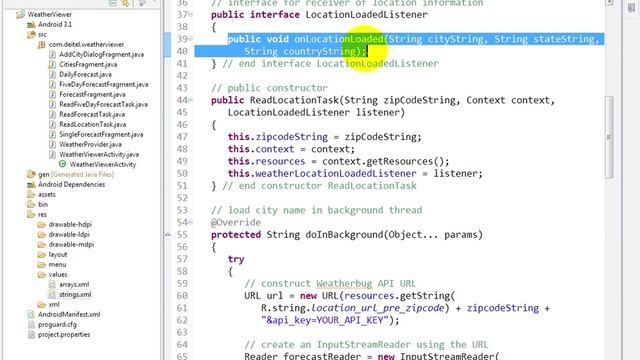Screen dimensions: 640x360
Task: Click 'countryString' on line 40
Action: point(319,51)
